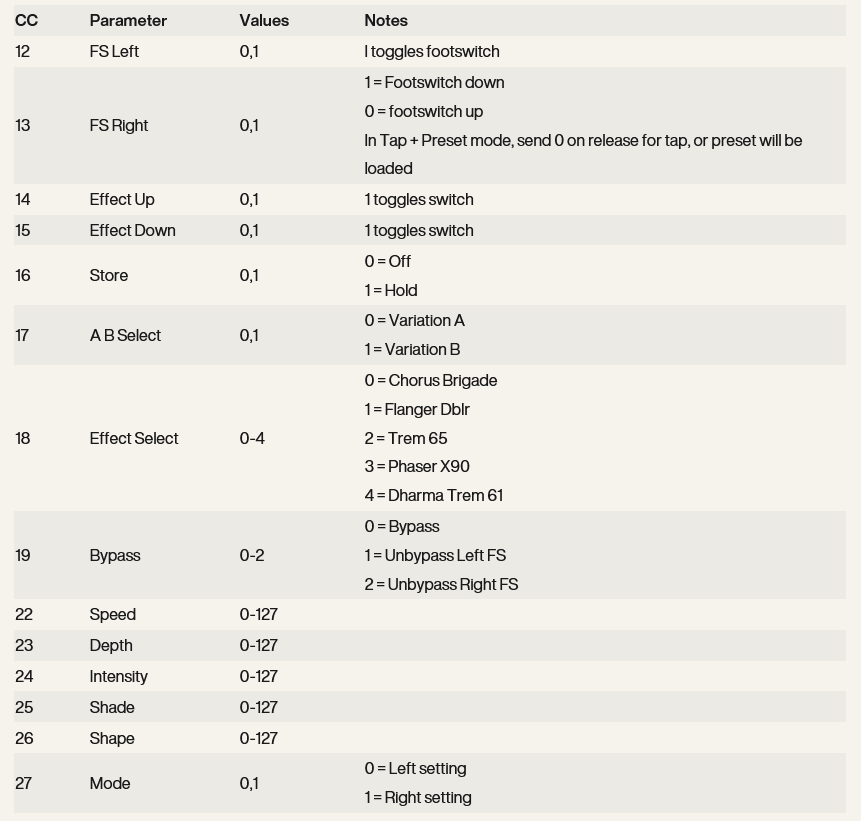
Task: Click the 'Phaser X90' note text
Action: pyautogui.click(x=417, y=466)
